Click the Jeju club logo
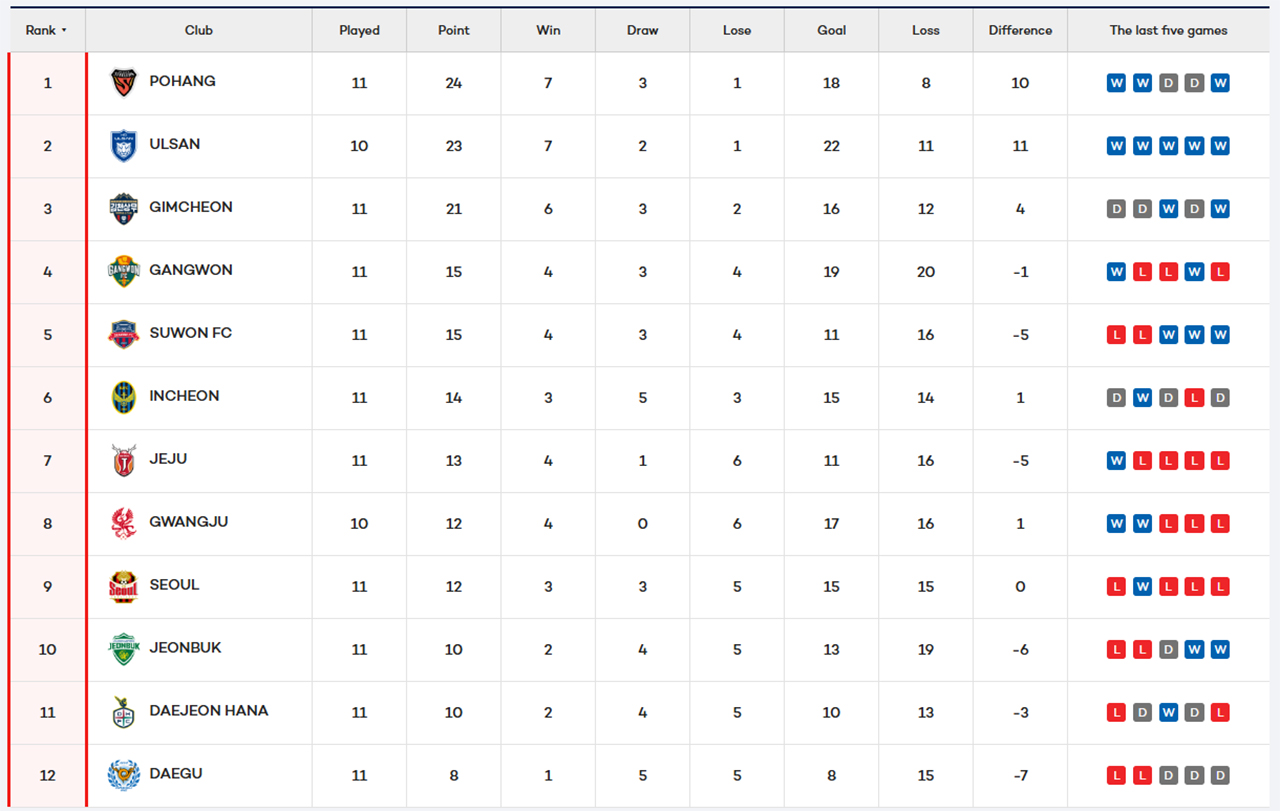This screenshot has width=1280, height=811. 123,461
